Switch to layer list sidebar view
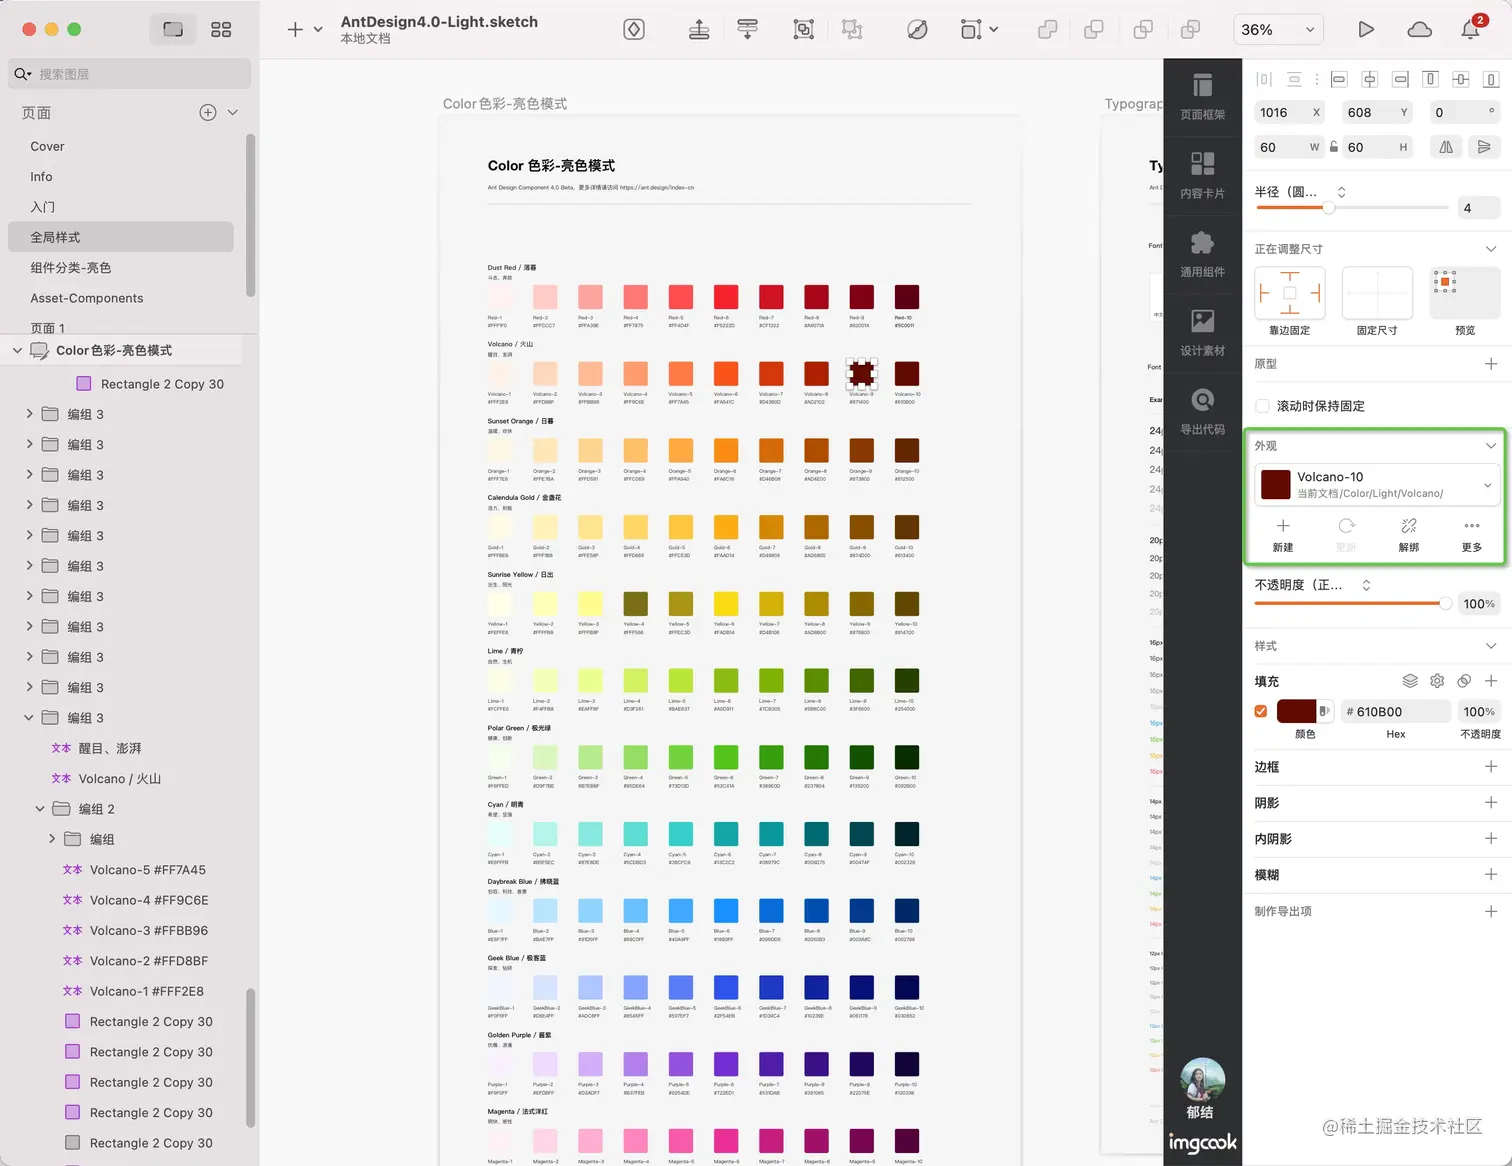Image resolution: width=1512 pixels, height=1166 pixels. [173, 30]
